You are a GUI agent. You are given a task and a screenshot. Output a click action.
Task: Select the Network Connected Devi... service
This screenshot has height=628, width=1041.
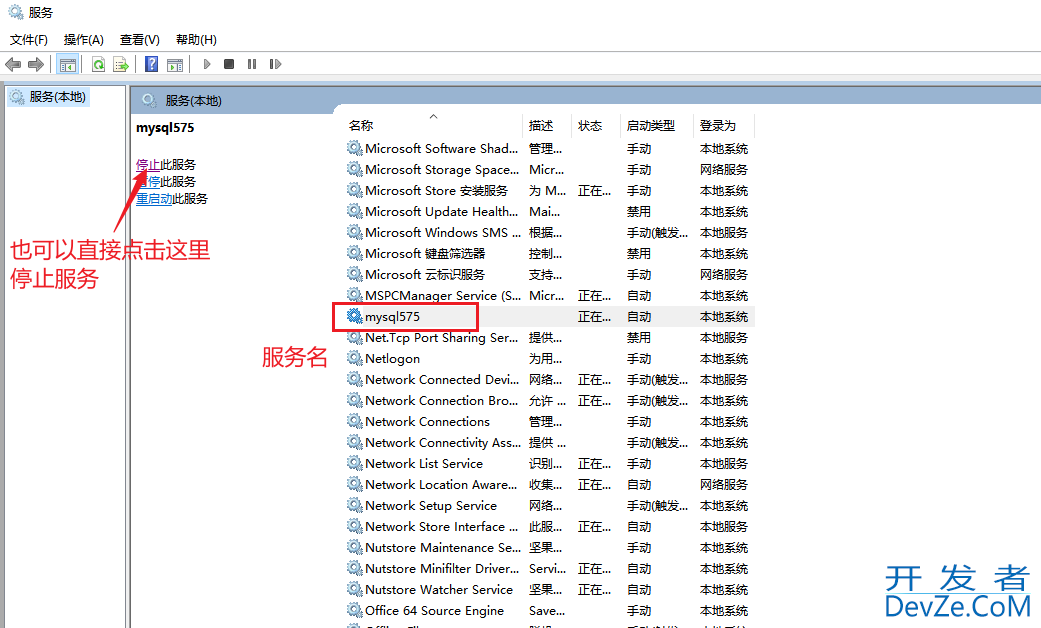[x=550, y=380]
